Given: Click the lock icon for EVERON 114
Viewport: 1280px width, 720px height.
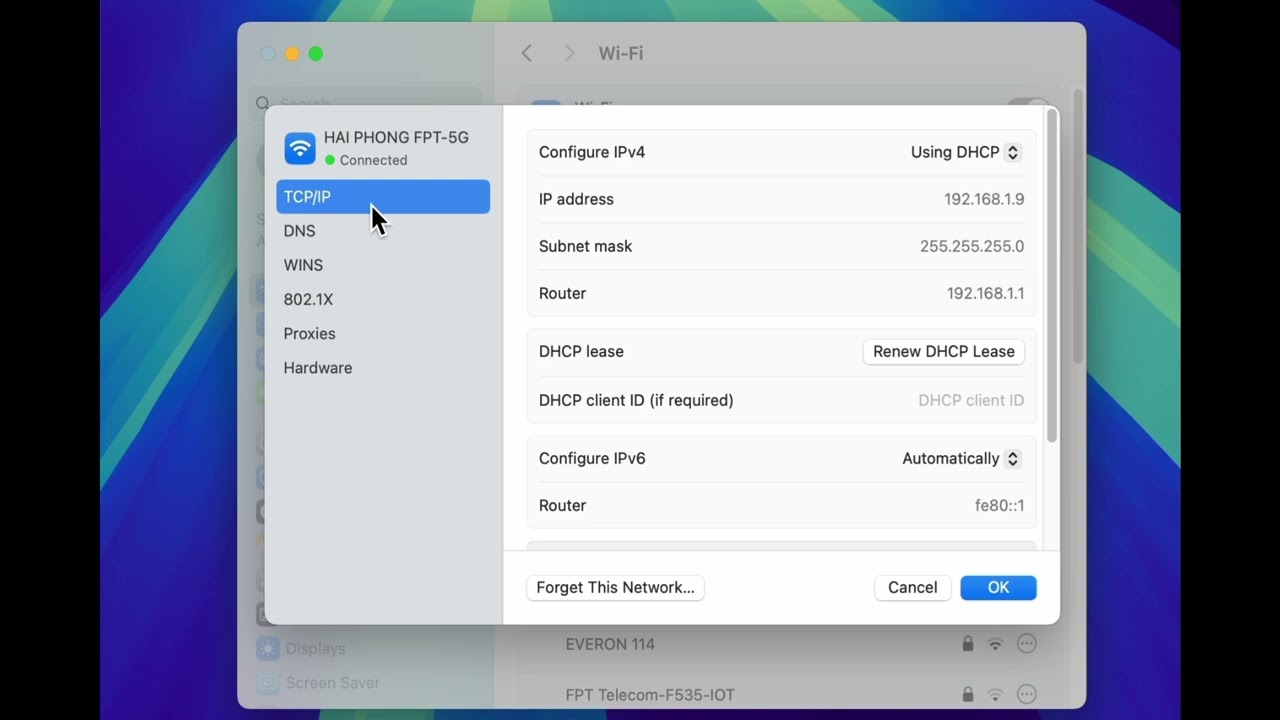Looking at the screenshot, I should [x=967, y=644].
